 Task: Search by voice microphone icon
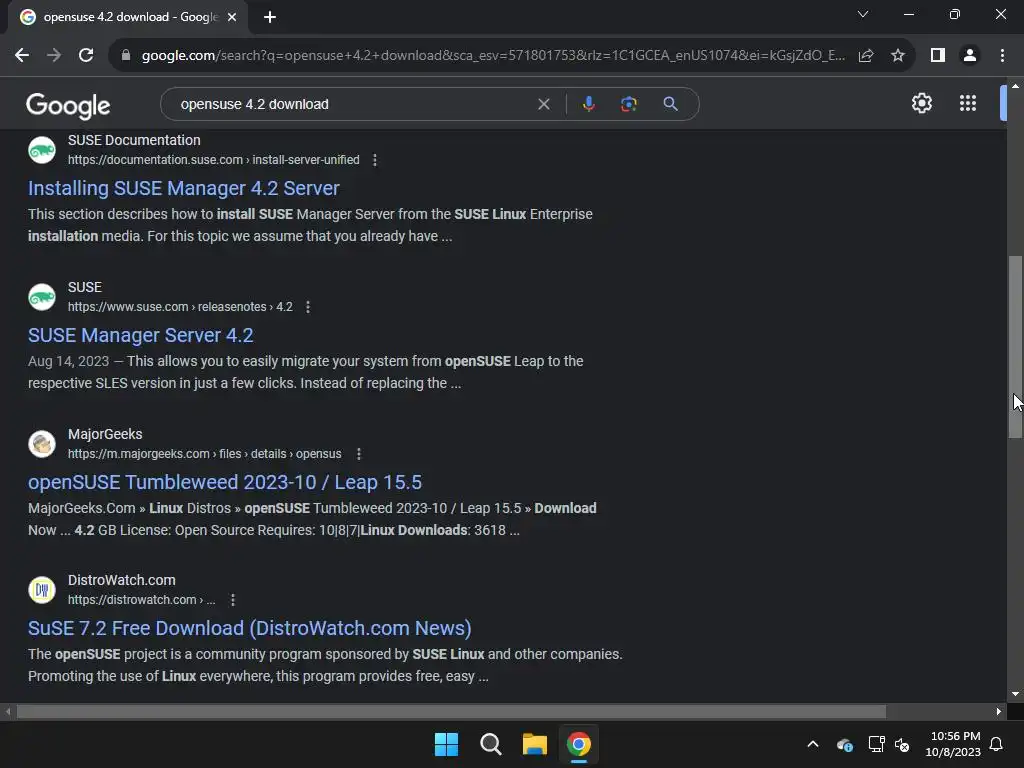pos(588,104)
